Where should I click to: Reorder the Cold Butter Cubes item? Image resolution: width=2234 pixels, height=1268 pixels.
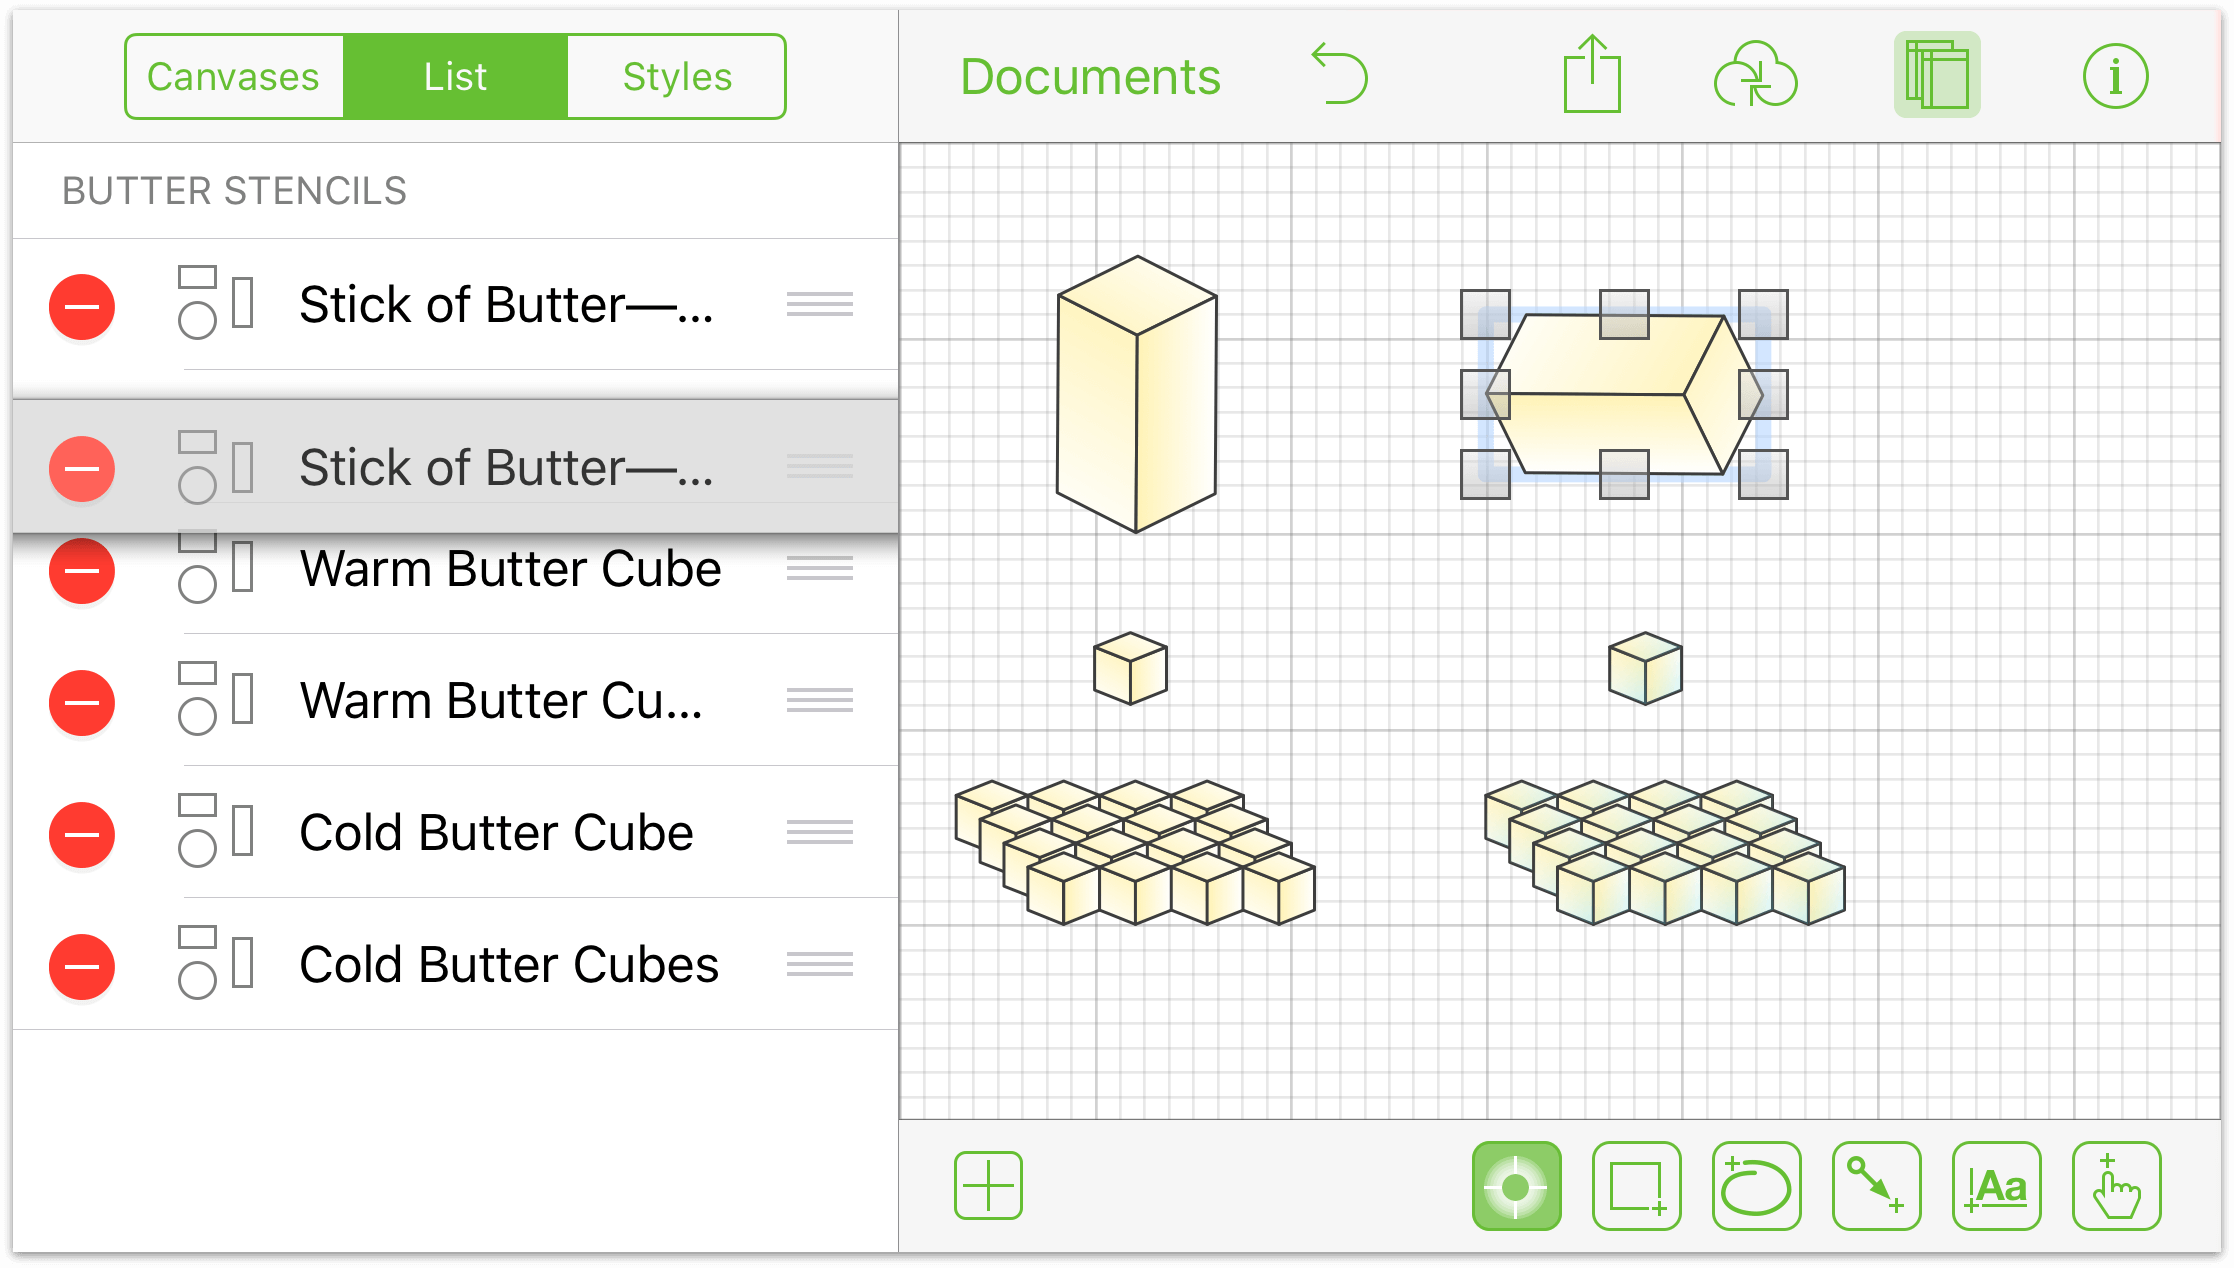tap(819, 963)
